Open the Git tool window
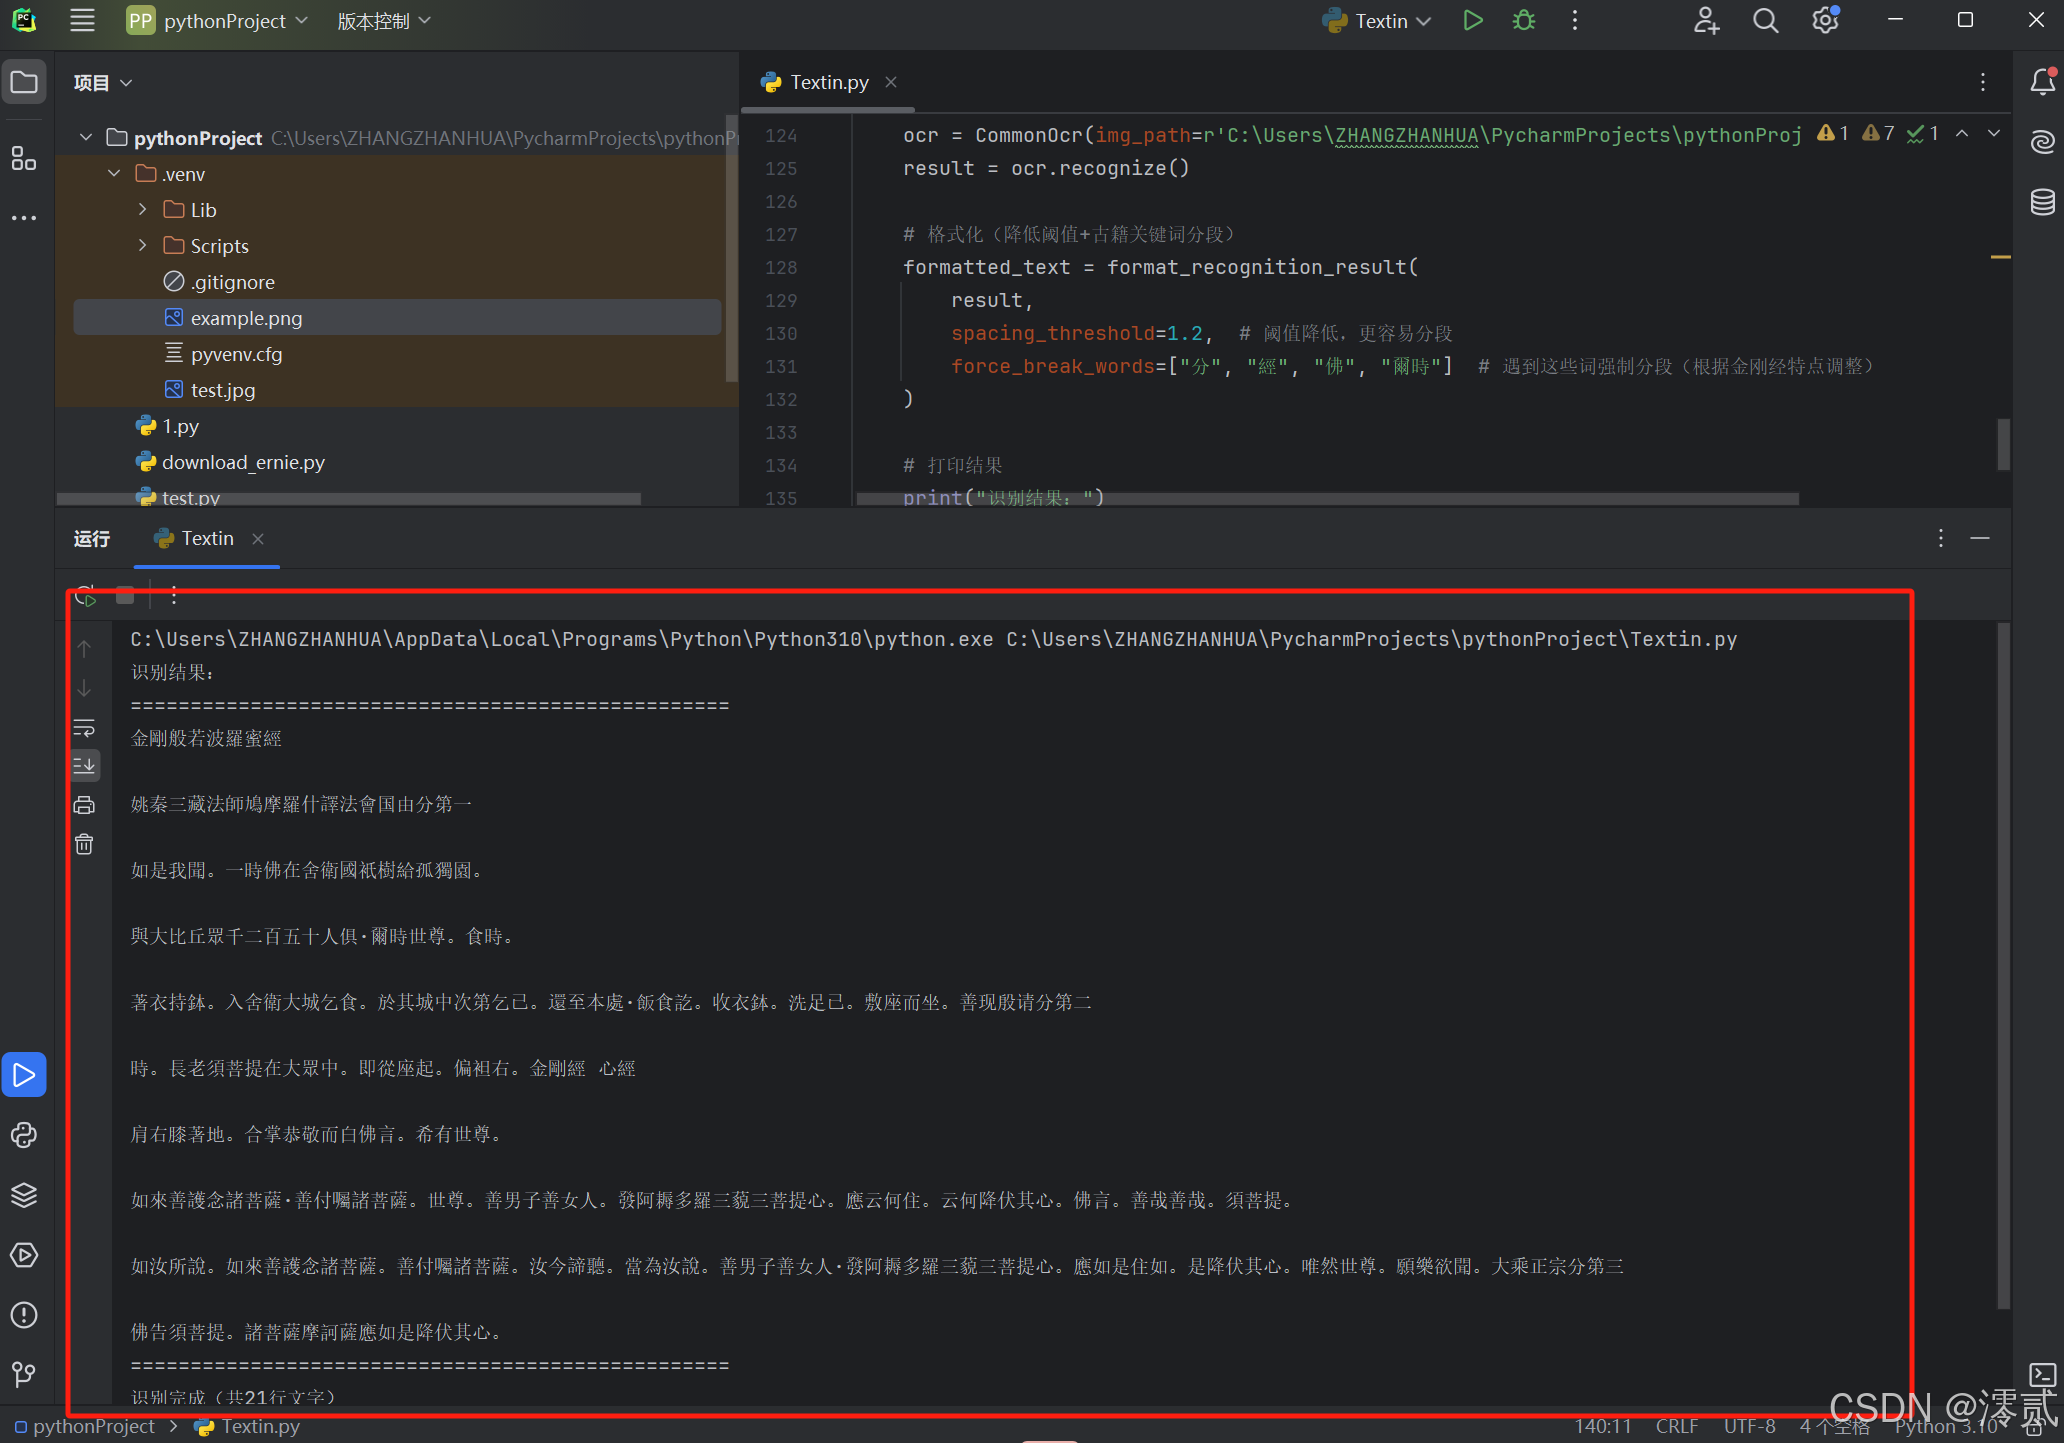 pyautogui.click(x=24, y=1374)
